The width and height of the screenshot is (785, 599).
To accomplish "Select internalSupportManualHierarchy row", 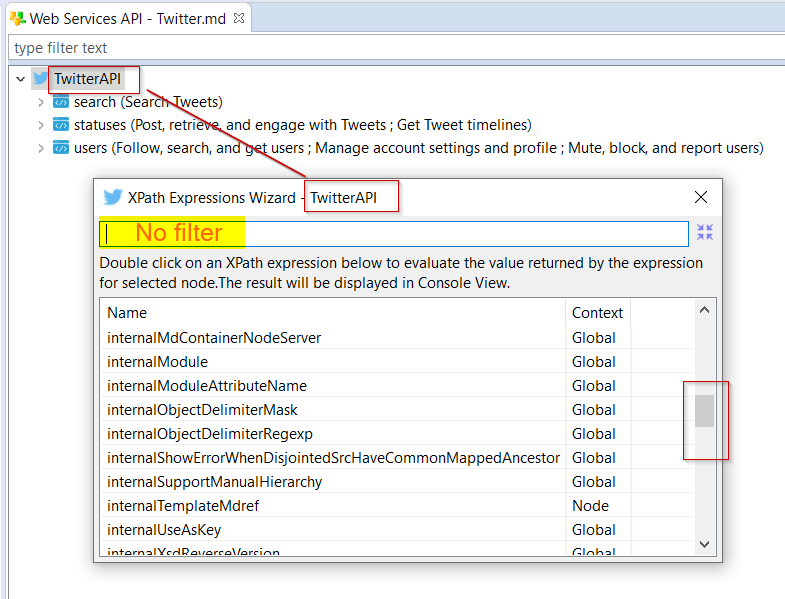I will click(x=397, y=482).
